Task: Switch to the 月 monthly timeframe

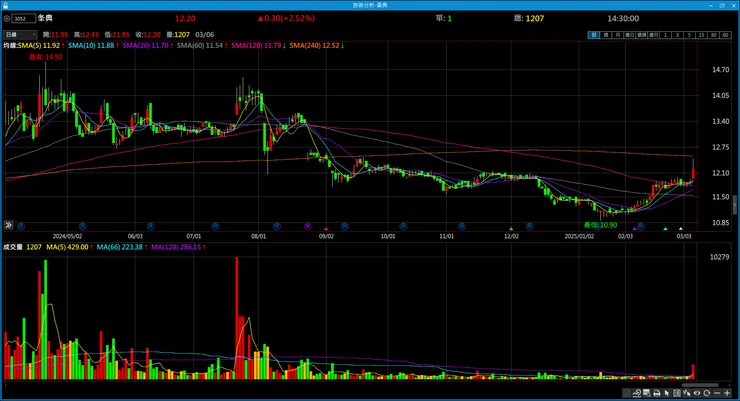Action: [x=617, y=35]
